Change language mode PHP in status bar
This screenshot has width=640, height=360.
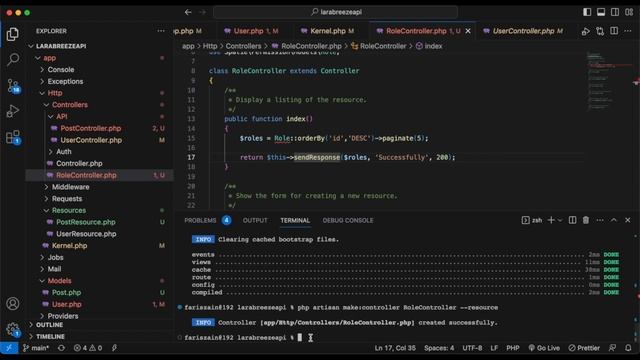click(513, 348)
